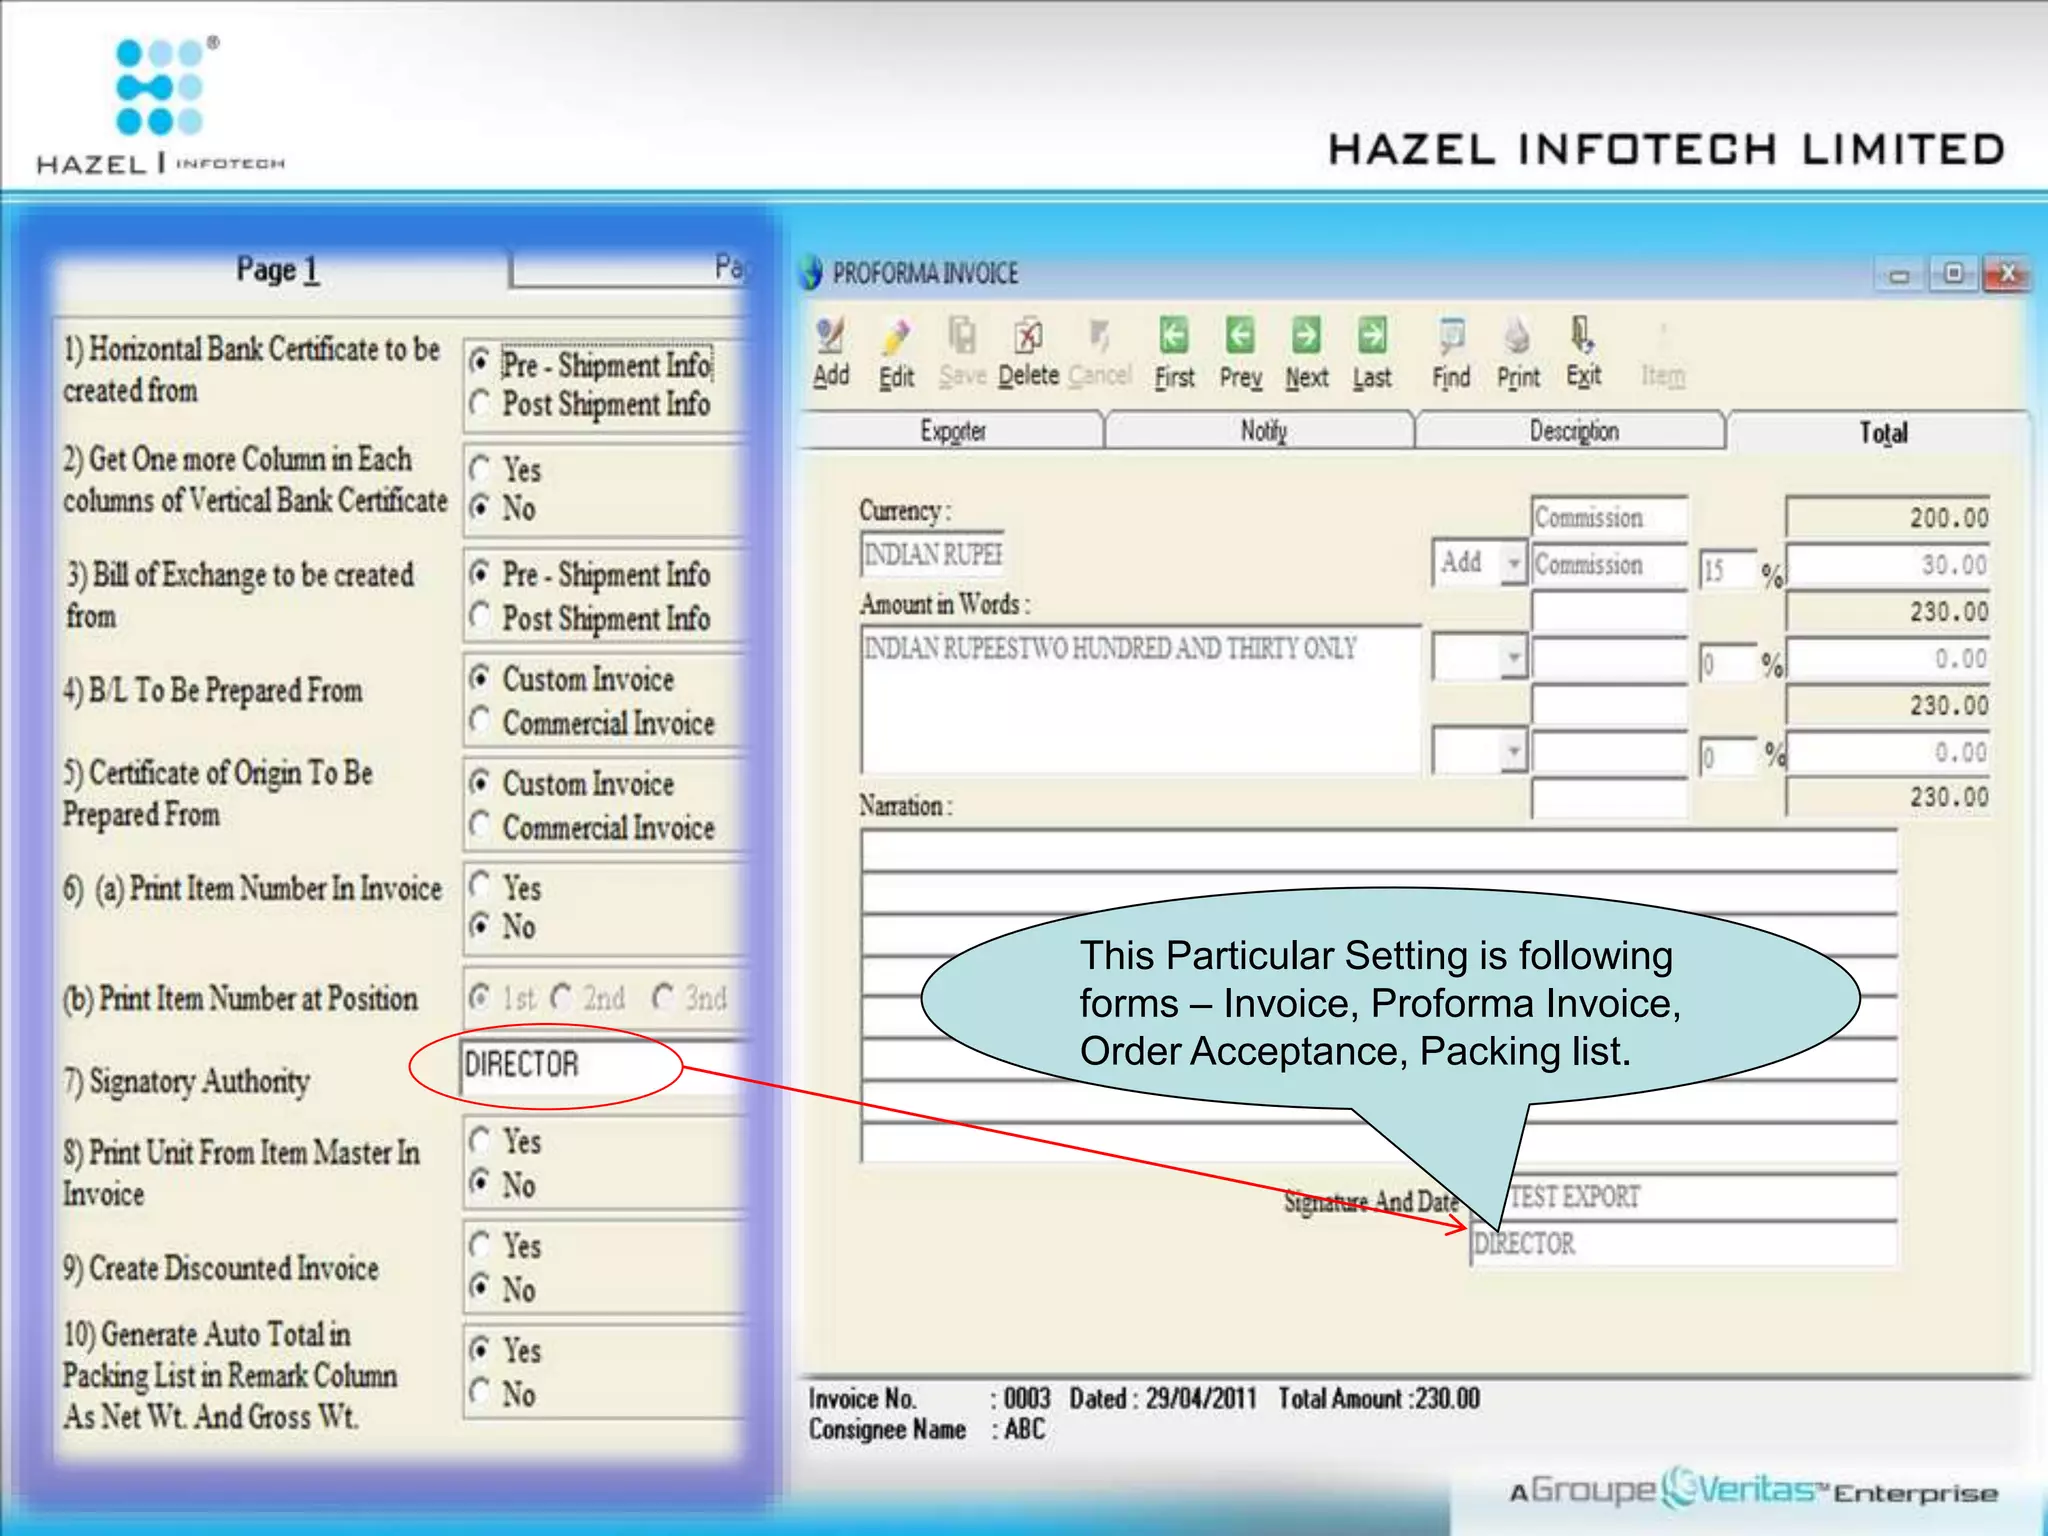Viewport: 2048px width, 1536px height.
Task: Open the Add commission type dropdown
Action: (1514, 563)
